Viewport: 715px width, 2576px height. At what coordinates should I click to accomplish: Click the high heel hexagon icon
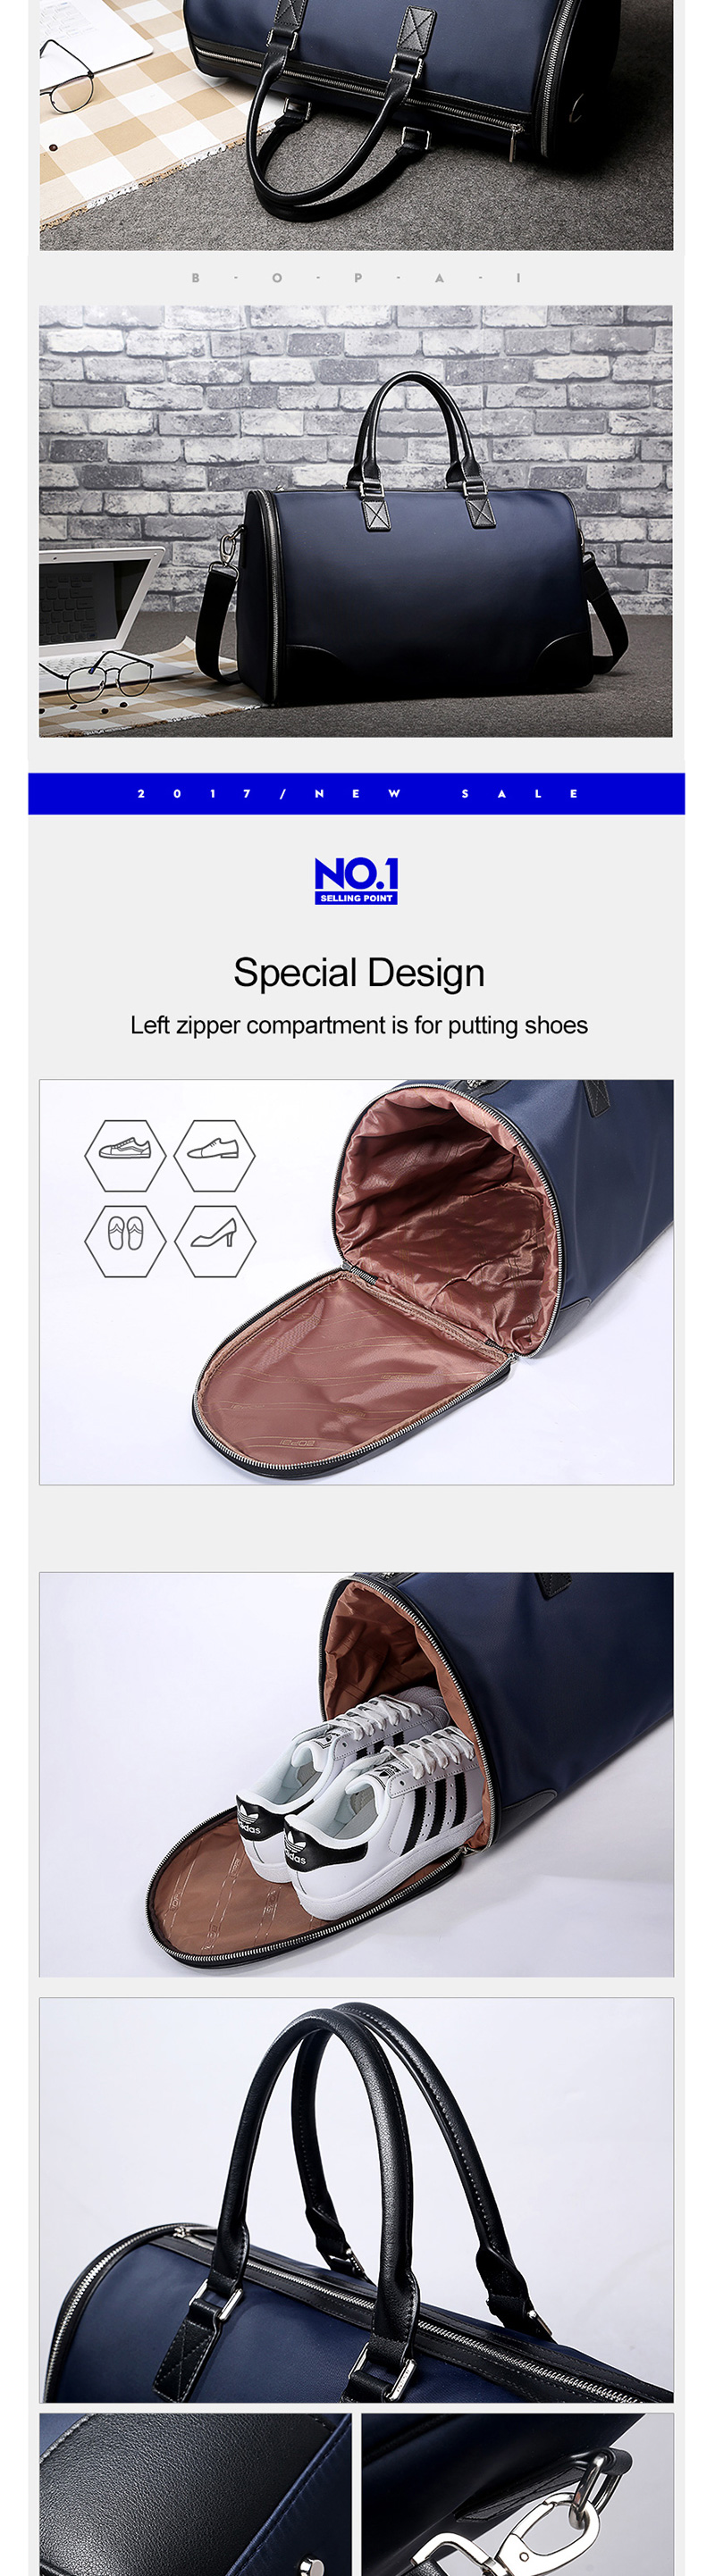214,1240
